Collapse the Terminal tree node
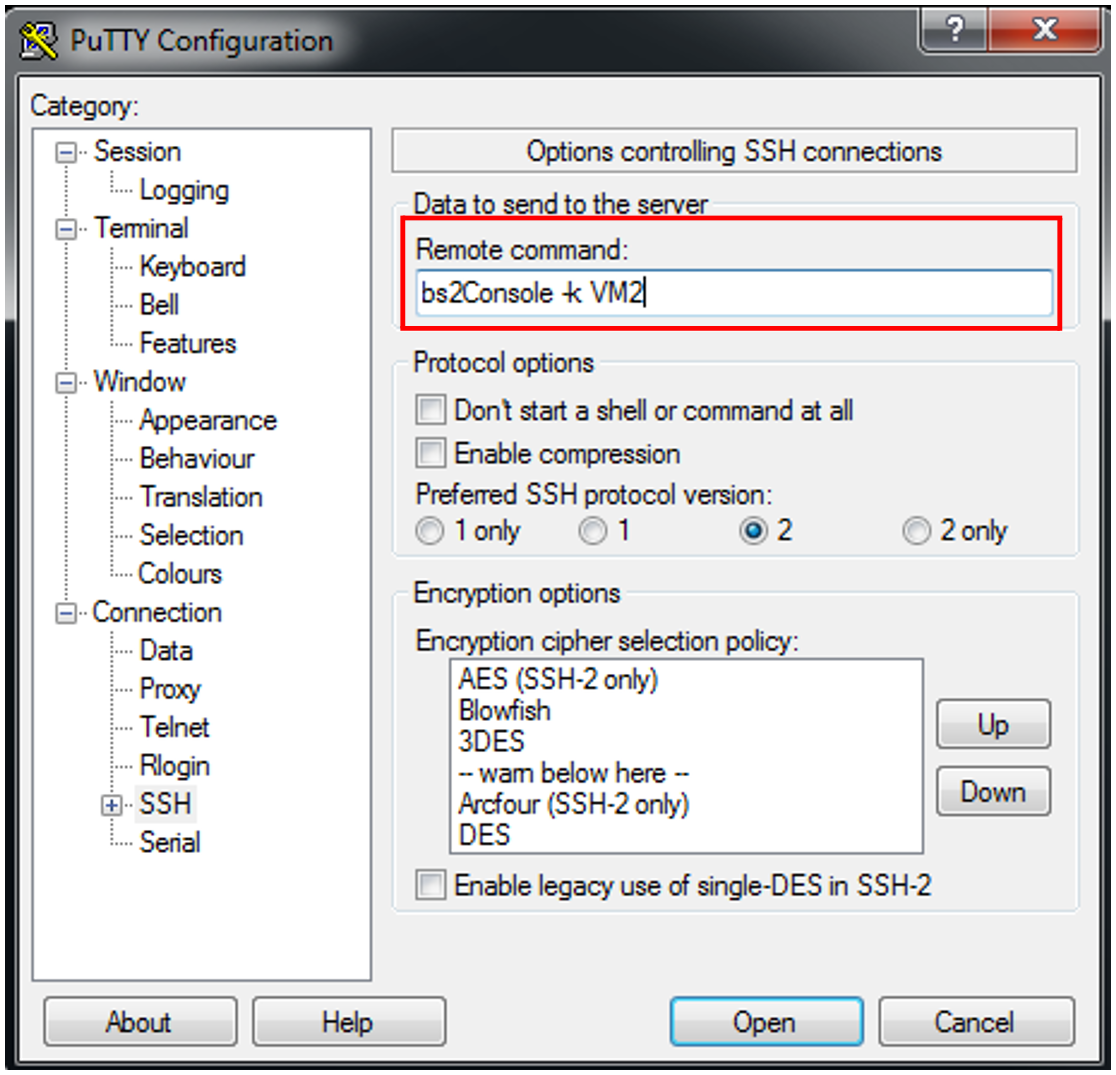This screenshot has height=1075, width=1116. pyautogui.click(x=66, y=229)
